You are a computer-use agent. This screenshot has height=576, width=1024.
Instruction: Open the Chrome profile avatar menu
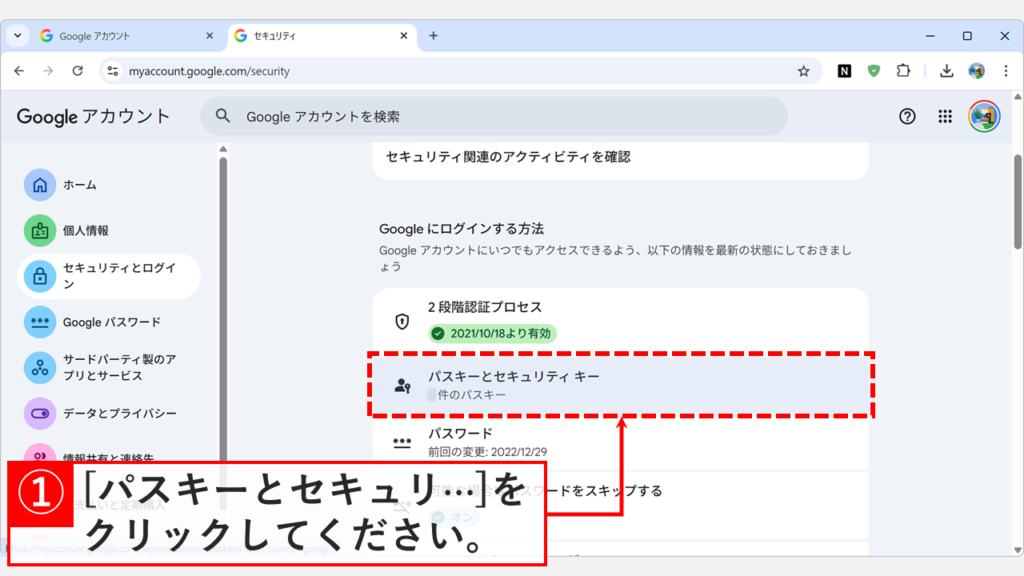click(977, 71)
